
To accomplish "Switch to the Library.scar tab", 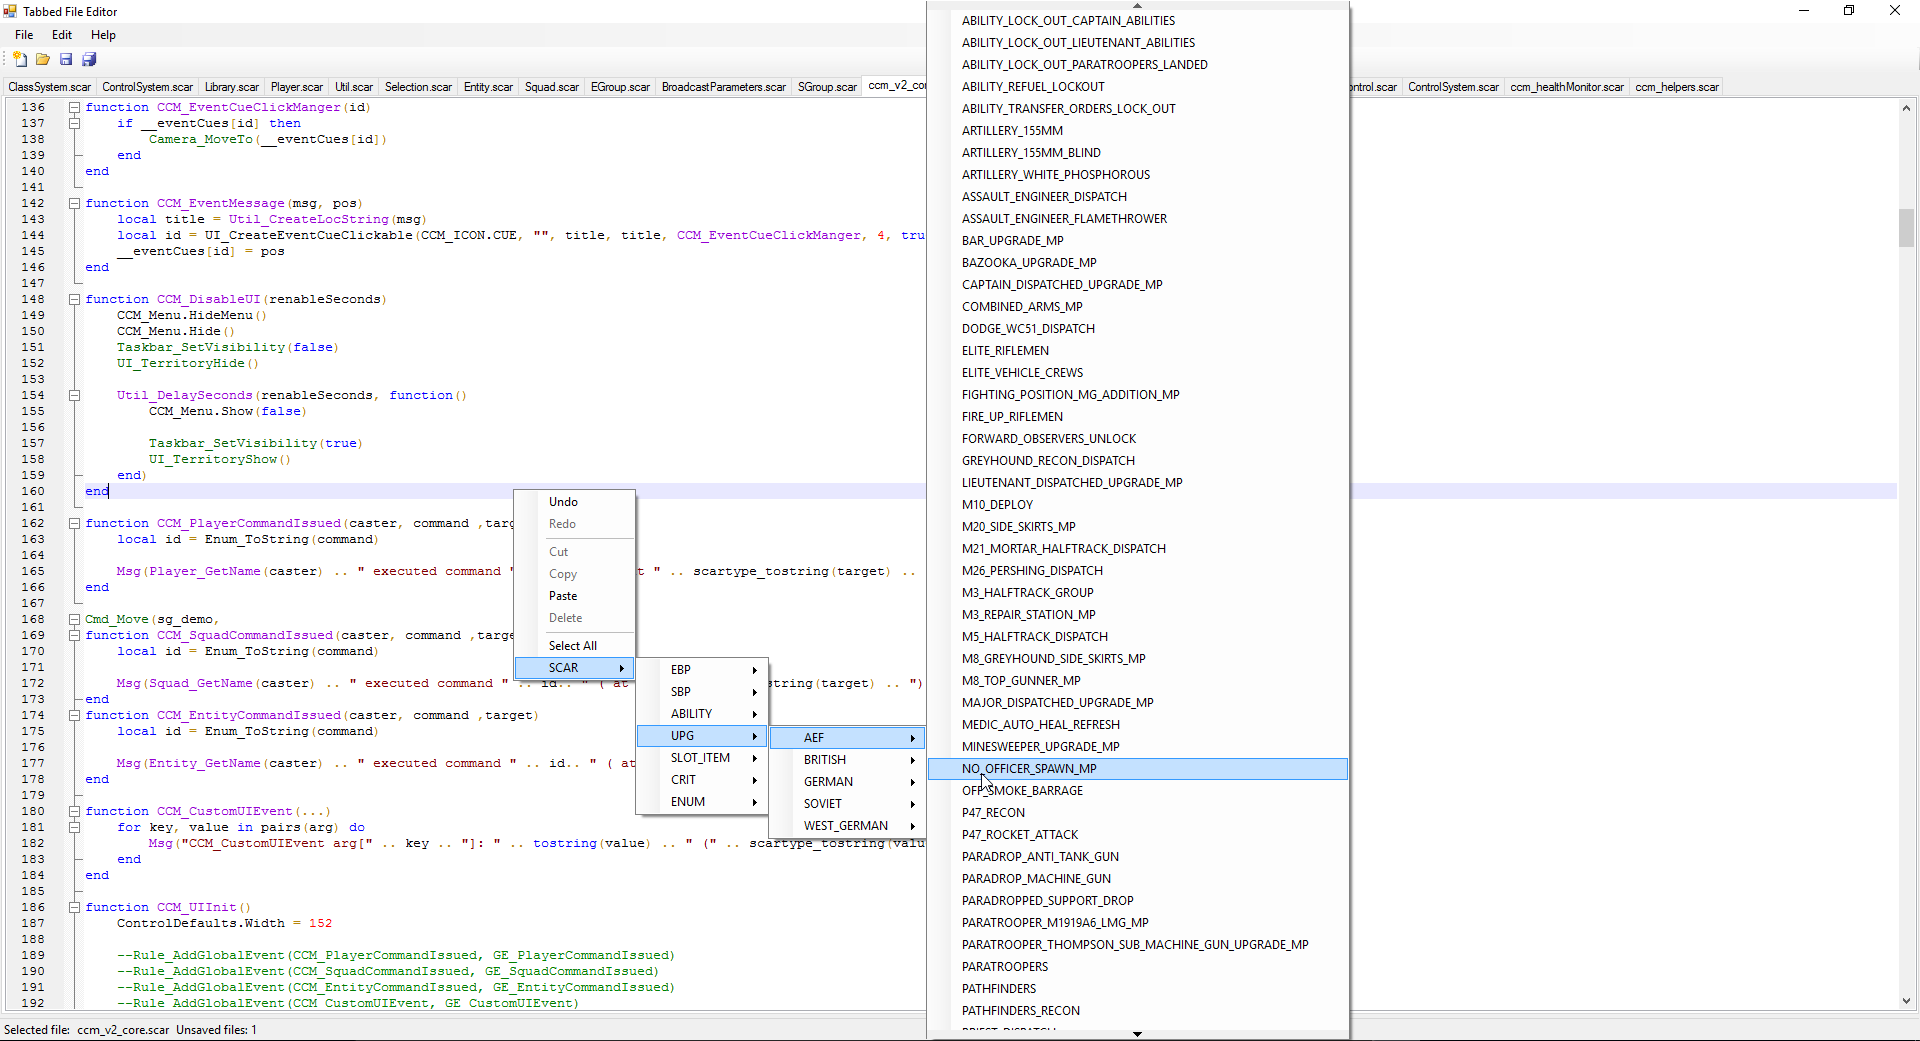I will [x=232, y=87].
